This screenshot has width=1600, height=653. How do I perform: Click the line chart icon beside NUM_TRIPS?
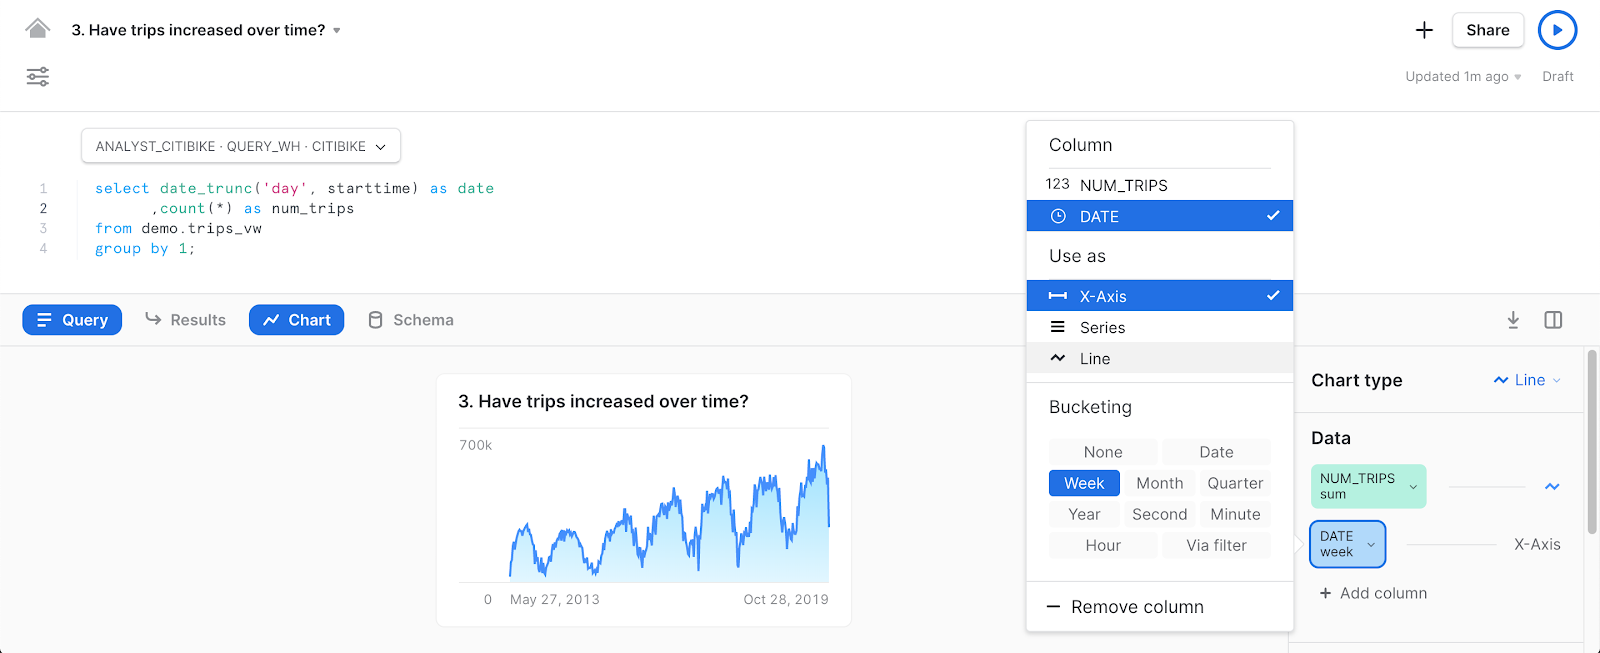pyautogui.click(x=1552, y=487)
